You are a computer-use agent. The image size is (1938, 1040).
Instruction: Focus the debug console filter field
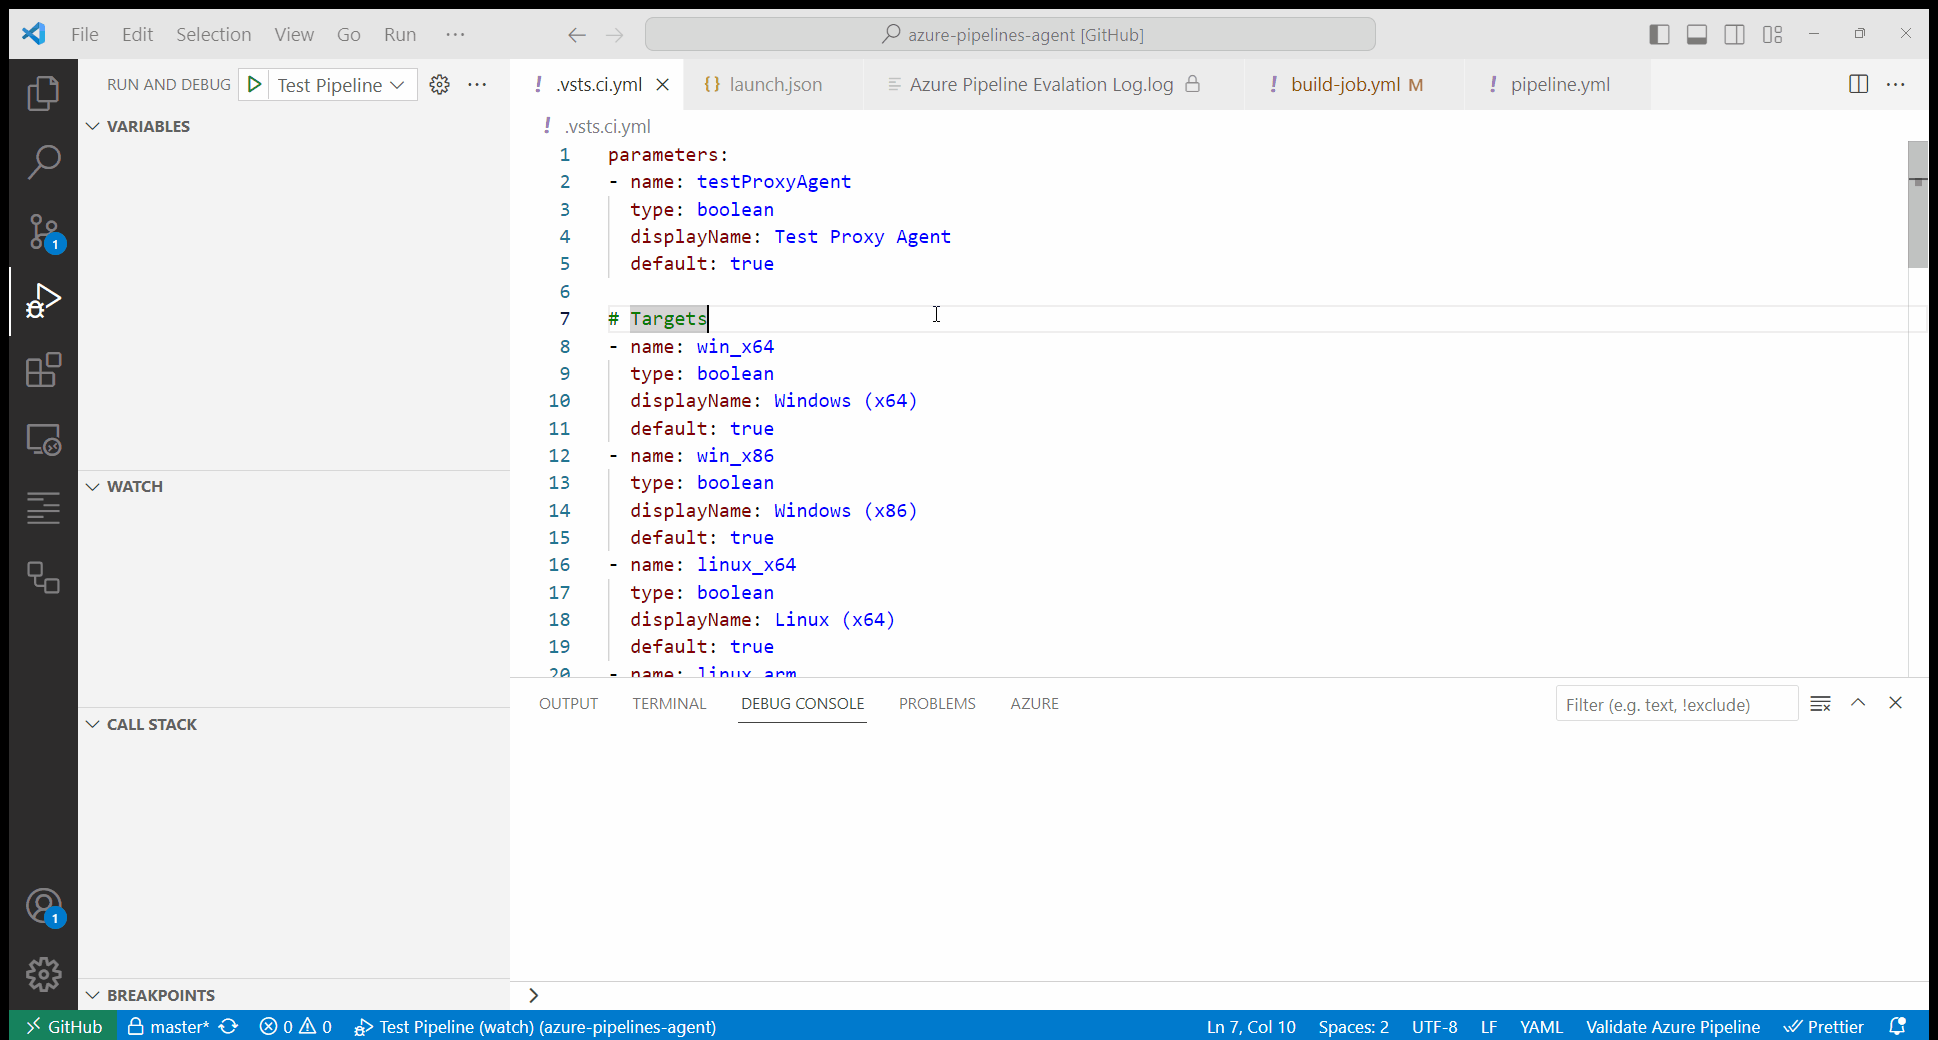(1677, 704)
